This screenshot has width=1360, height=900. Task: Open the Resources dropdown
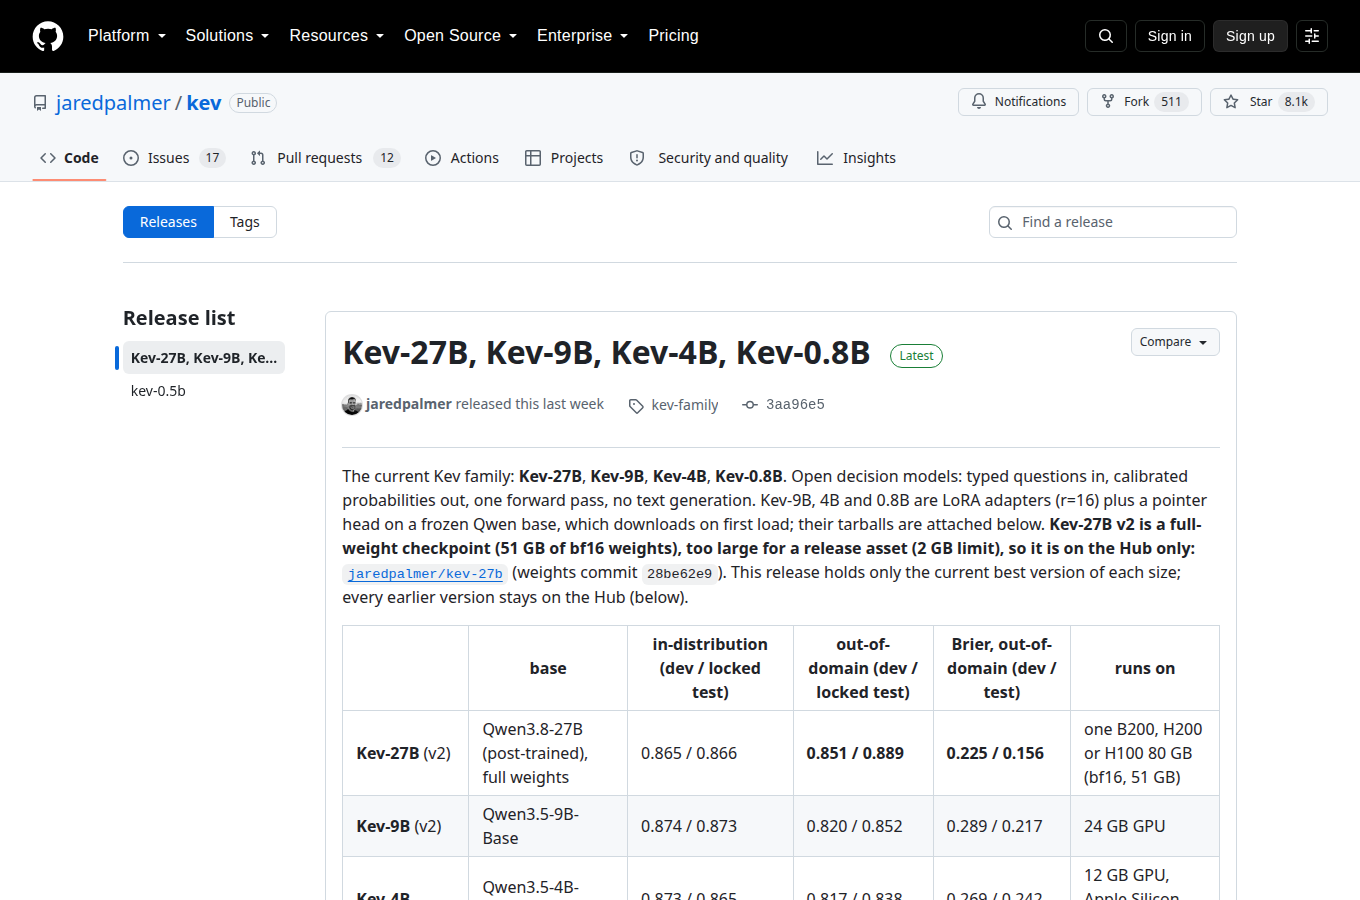click(337, 36)
